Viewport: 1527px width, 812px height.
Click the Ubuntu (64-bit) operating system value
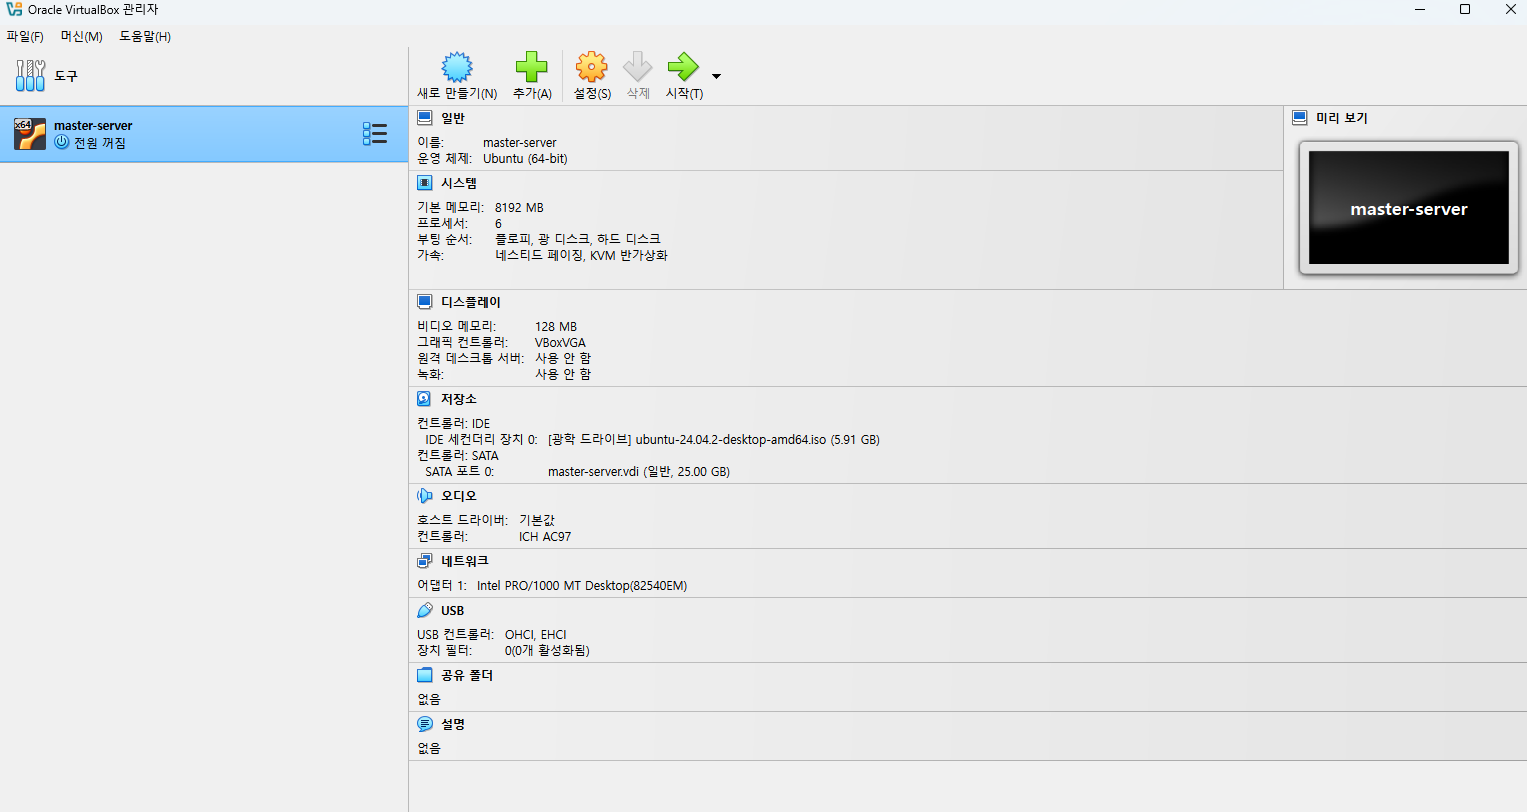pyautogui.click(x=525, y=159)
